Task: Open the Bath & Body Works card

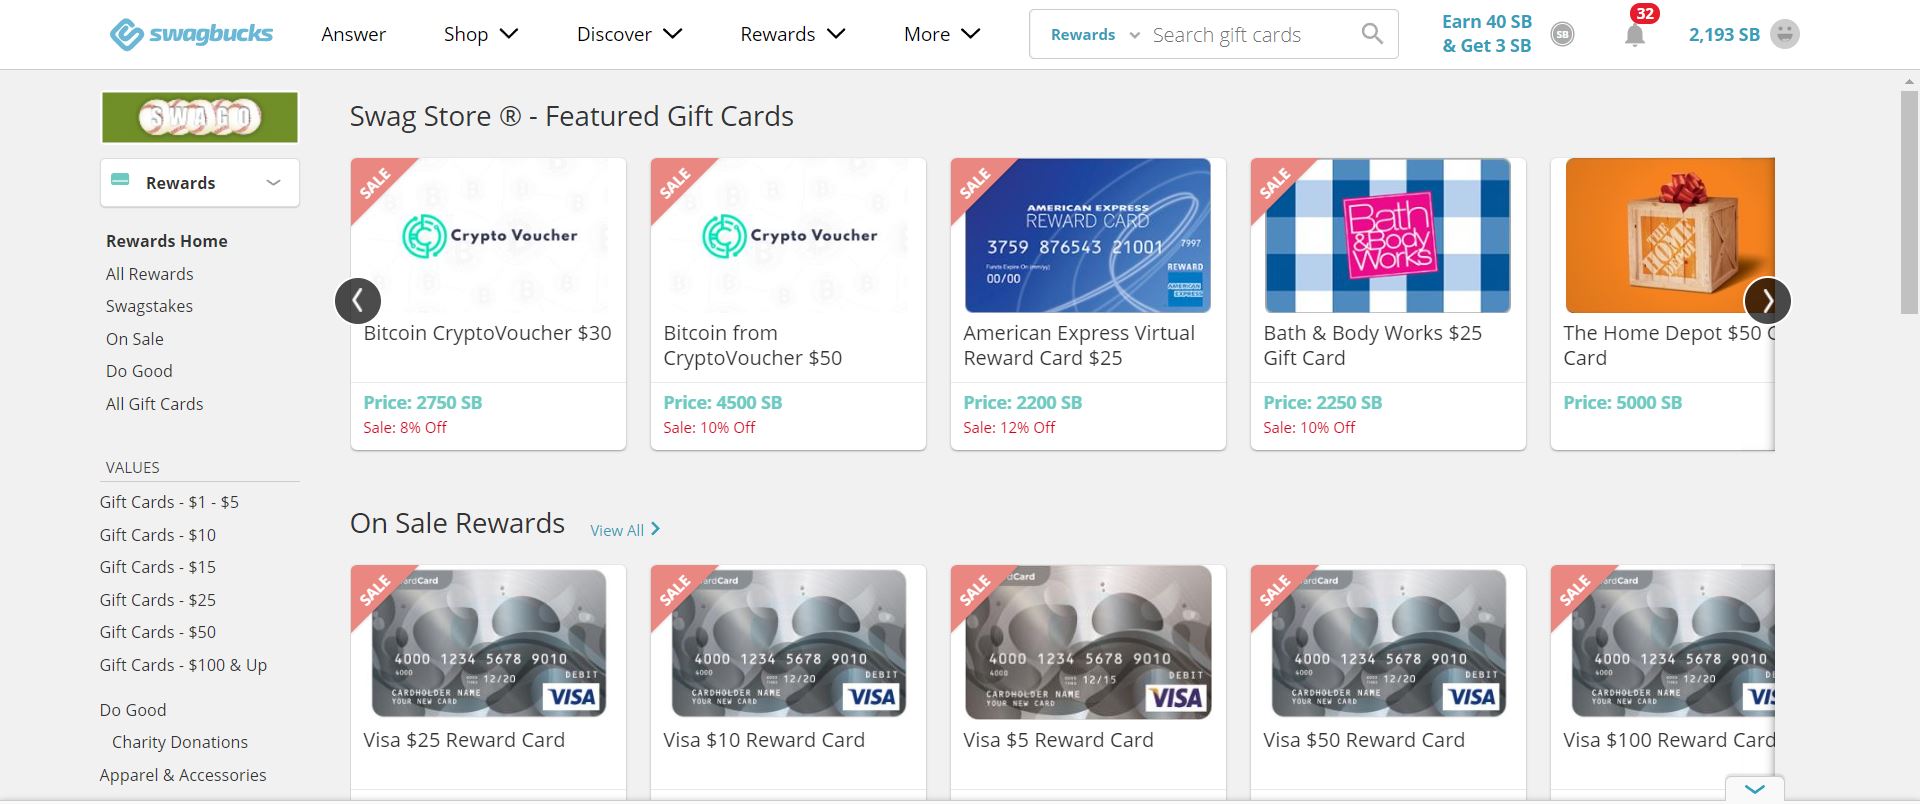Action: pyautogui.click(x=1388, y=304)
